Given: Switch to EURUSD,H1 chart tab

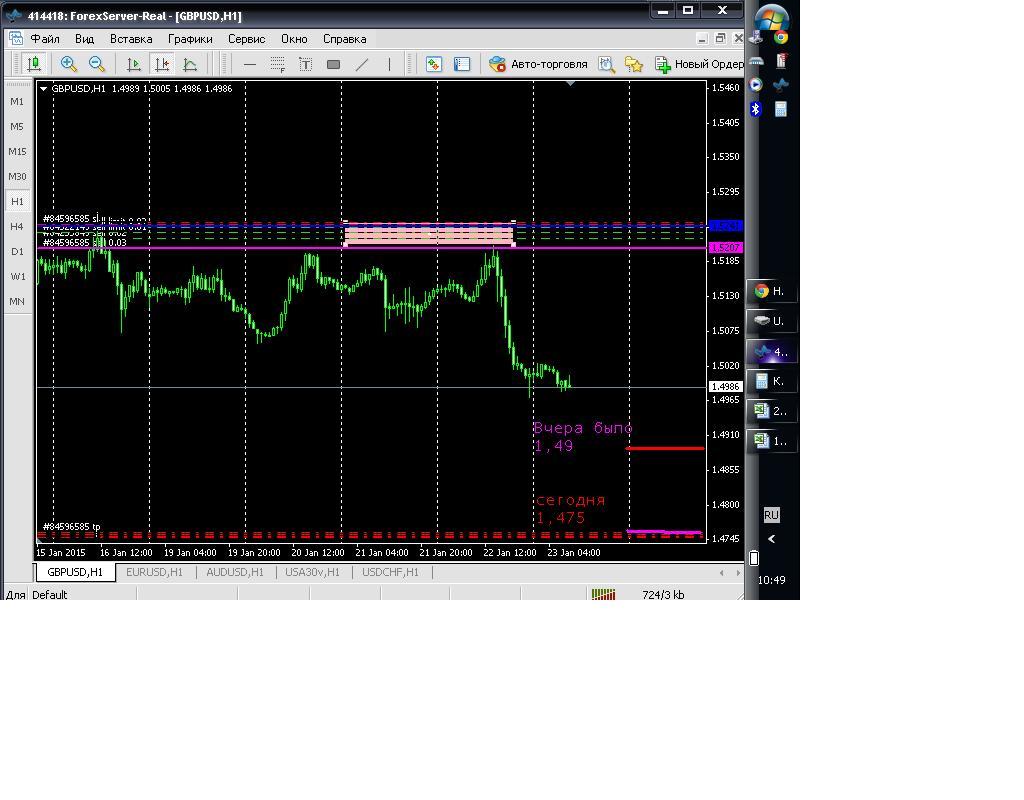Looking at the screenshot, I should [x=154, y=572].
